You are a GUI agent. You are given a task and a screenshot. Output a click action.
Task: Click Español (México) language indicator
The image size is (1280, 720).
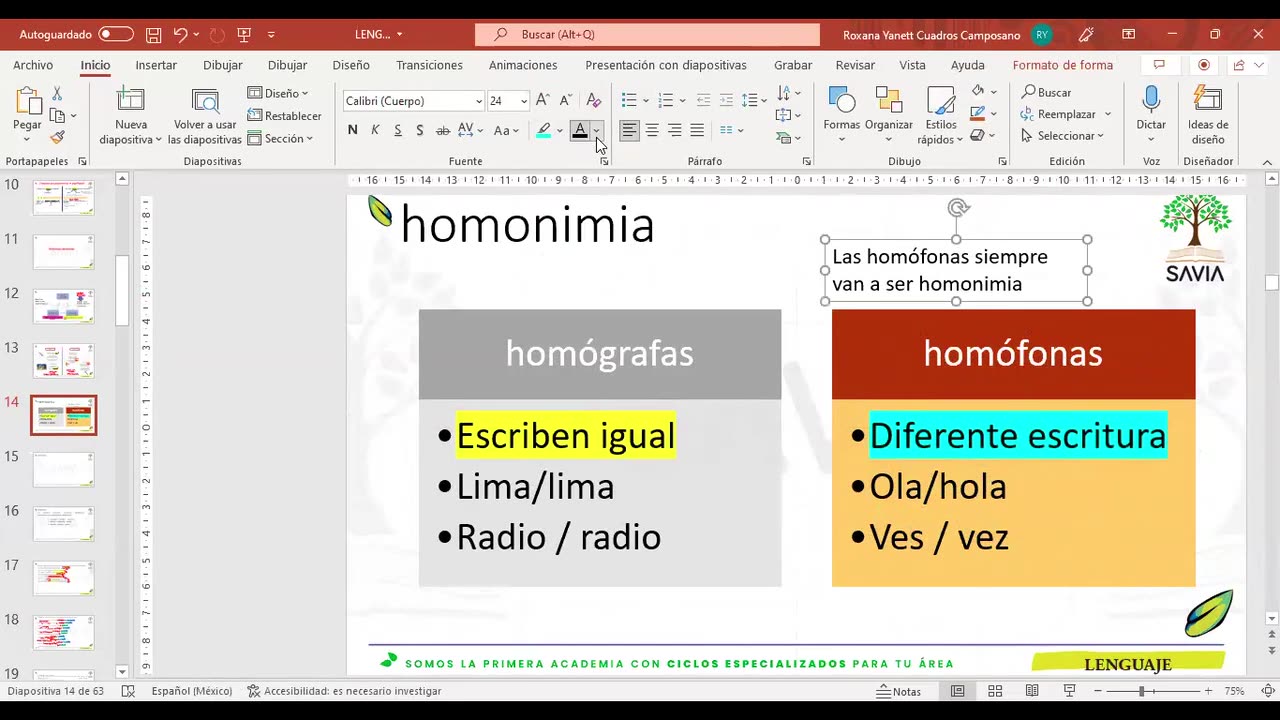pos(192,691)
